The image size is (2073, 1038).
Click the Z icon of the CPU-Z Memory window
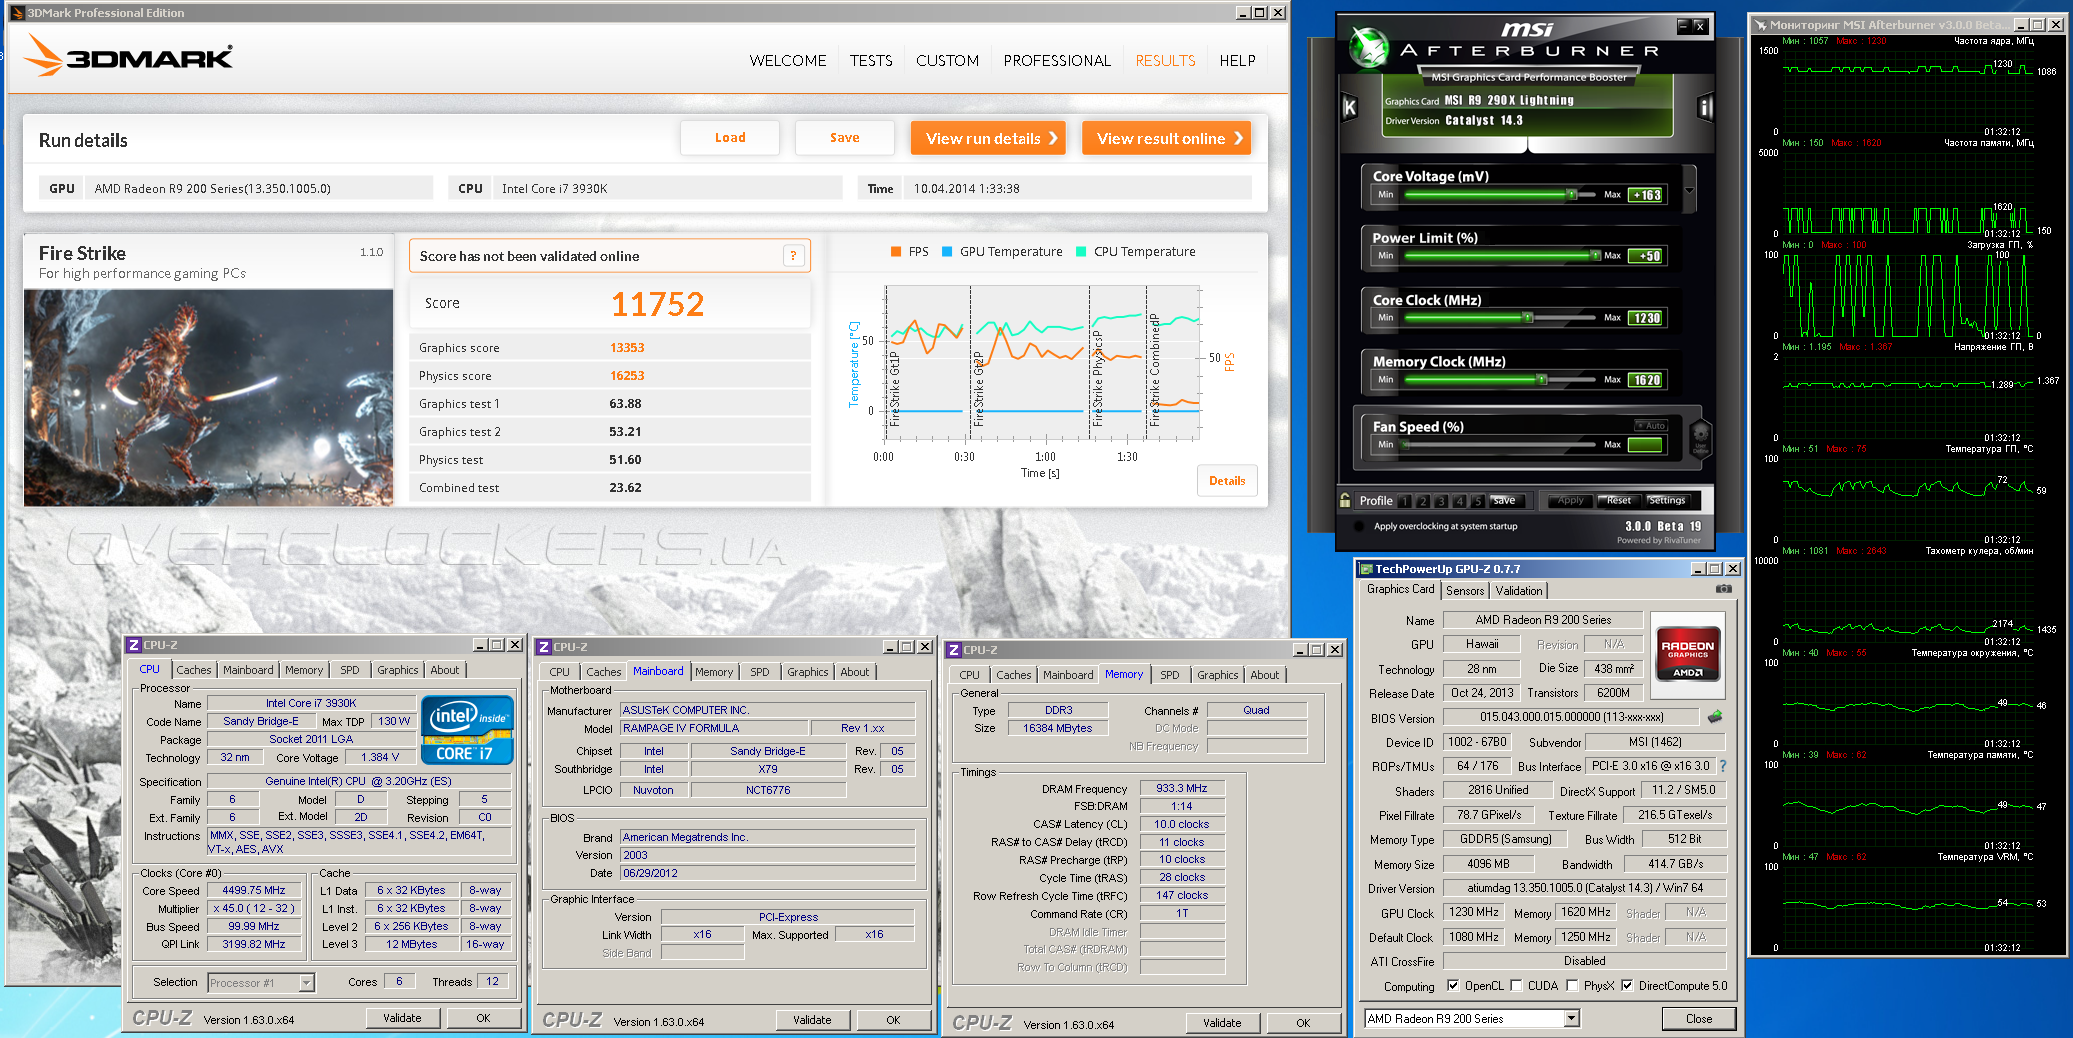954,650
